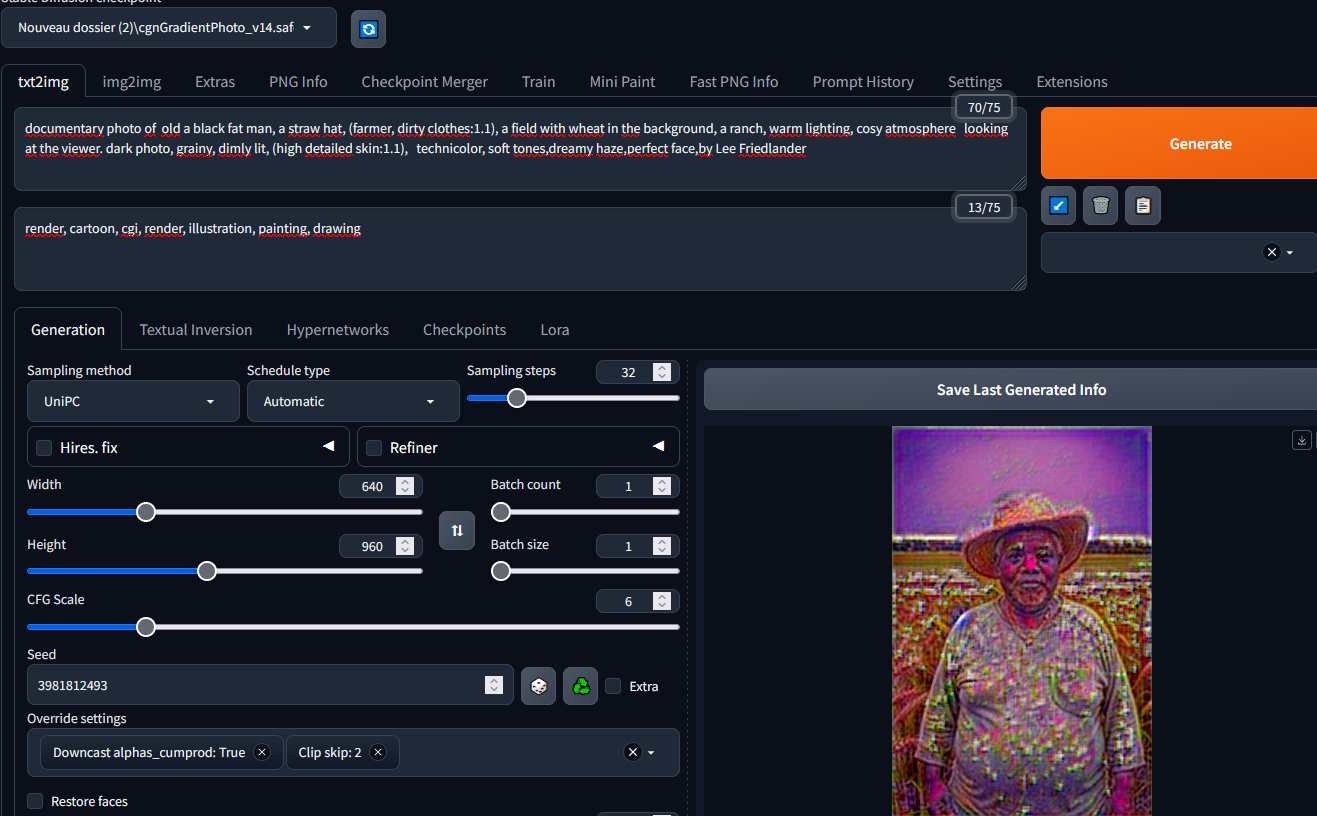Click the CFG Scale slider handle
This screenshot has height=816, width=1317.
[x=146, y=627]
